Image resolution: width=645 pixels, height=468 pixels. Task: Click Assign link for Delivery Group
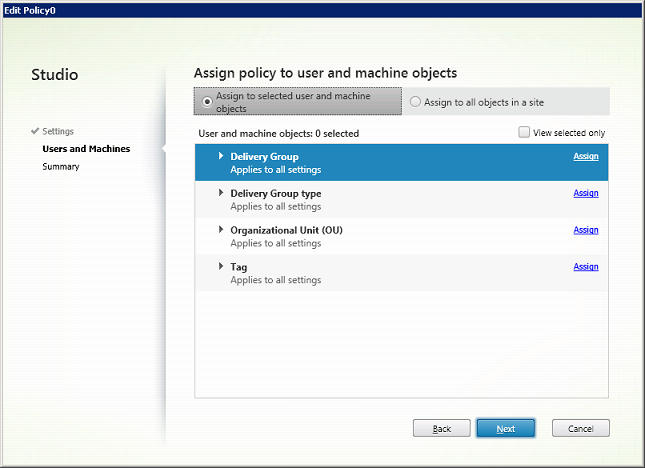pyautogui.click(x=585, y=157)
